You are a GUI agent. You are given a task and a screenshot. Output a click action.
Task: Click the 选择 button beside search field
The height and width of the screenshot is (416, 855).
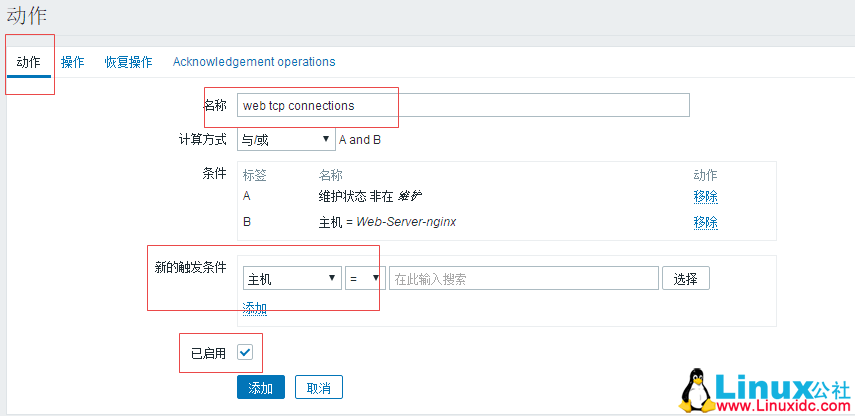coord(685,279)
